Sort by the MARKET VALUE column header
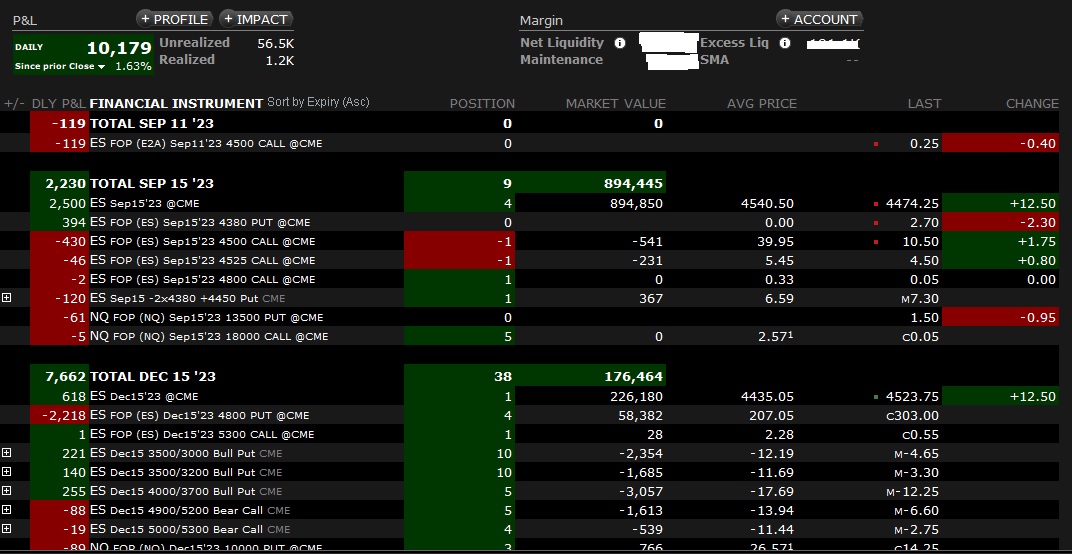Viewport: 1072px width, 554px height. 615,103
